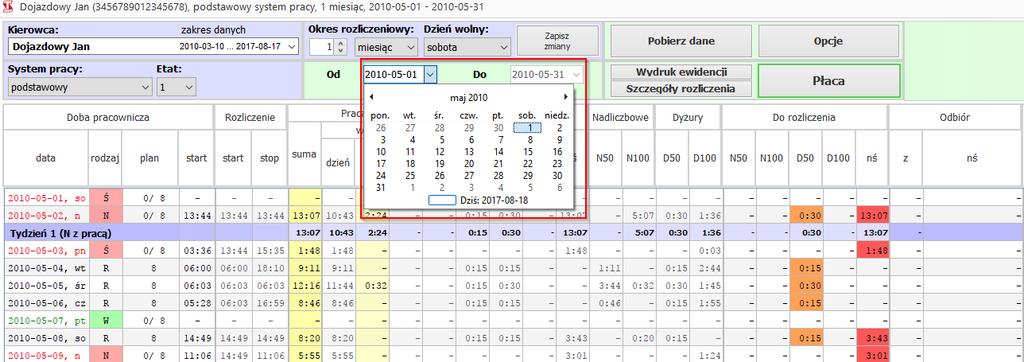Go to next month in calendar

pos(566,97)
